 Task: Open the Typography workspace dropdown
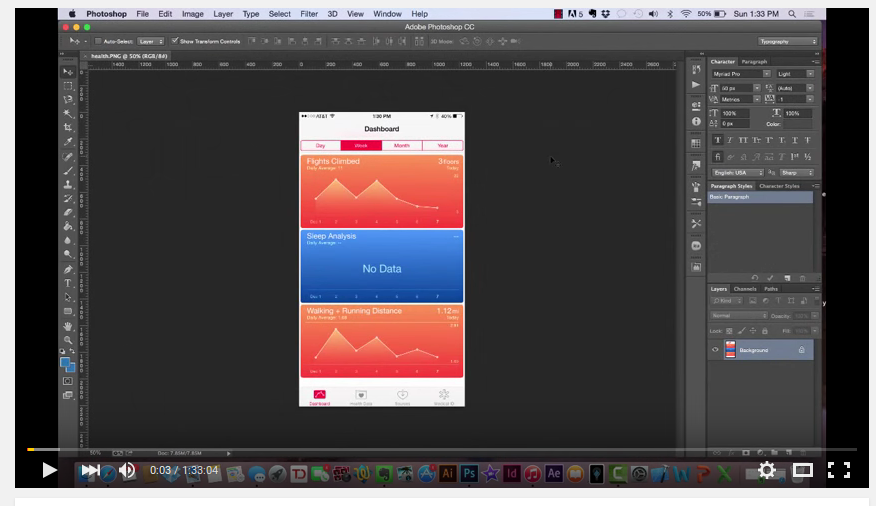pos(787,41)
